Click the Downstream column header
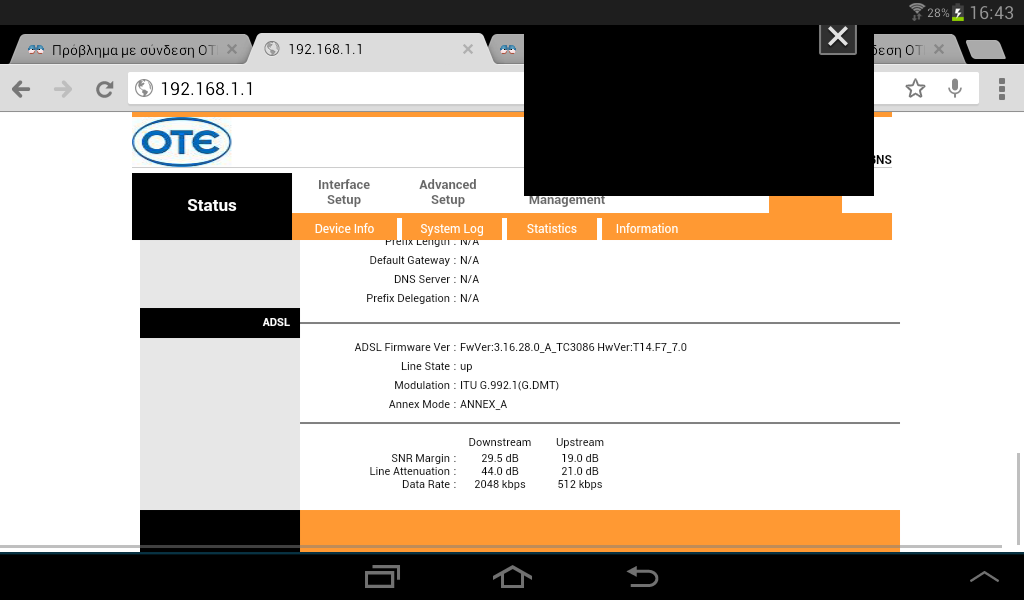The width and height of the screenshot is (1024, 600). pos(500,442)
